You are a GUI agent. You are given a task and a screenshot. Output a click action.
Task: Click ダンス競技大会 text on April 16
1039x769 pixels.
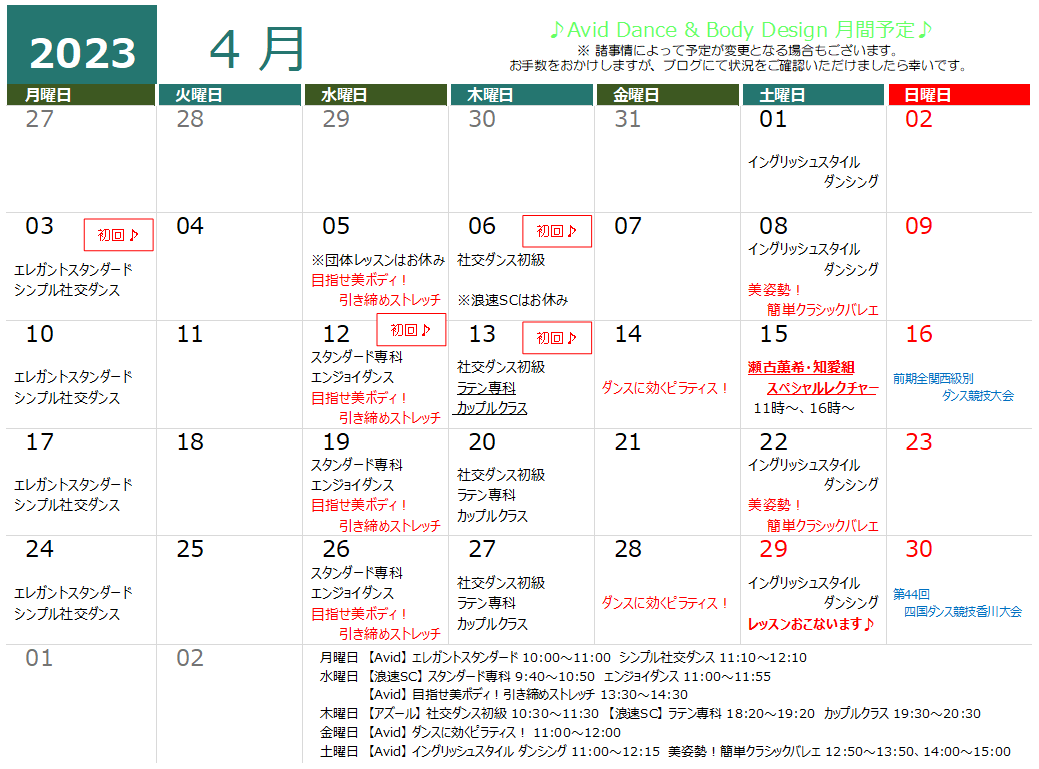(977, 395)
